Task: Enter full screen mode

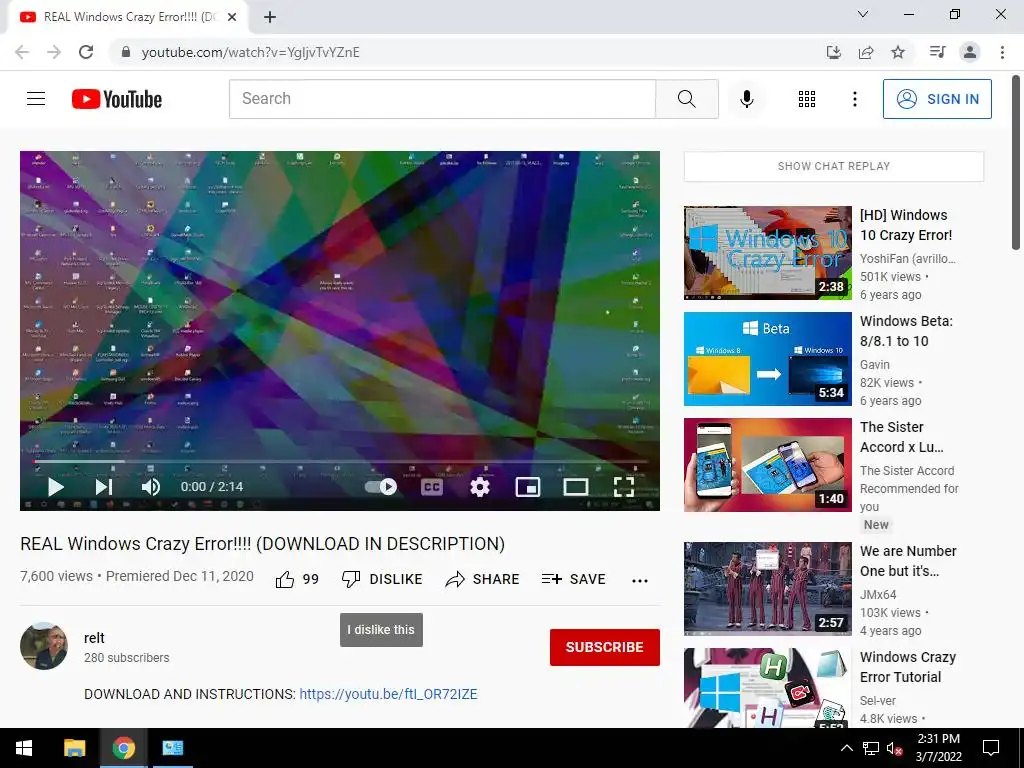Action: [624, 487]
